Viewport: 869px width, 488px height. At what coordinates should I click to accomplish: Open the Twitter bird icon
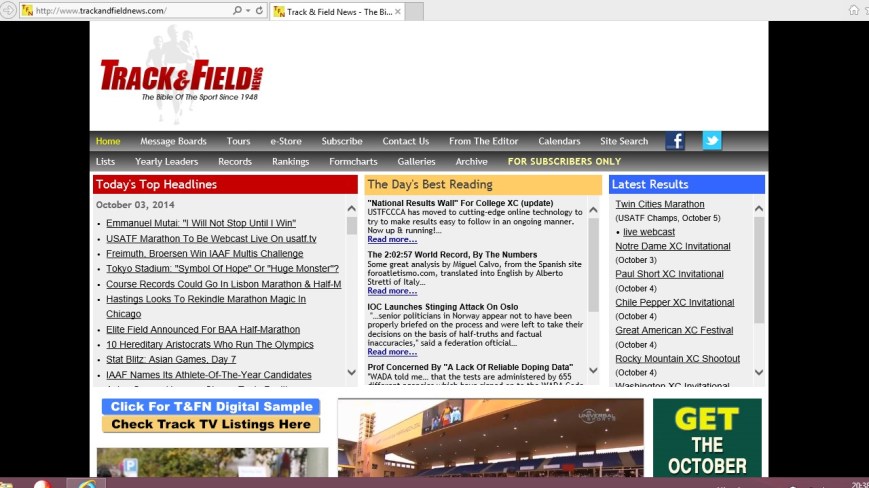(x=711, y=141)
